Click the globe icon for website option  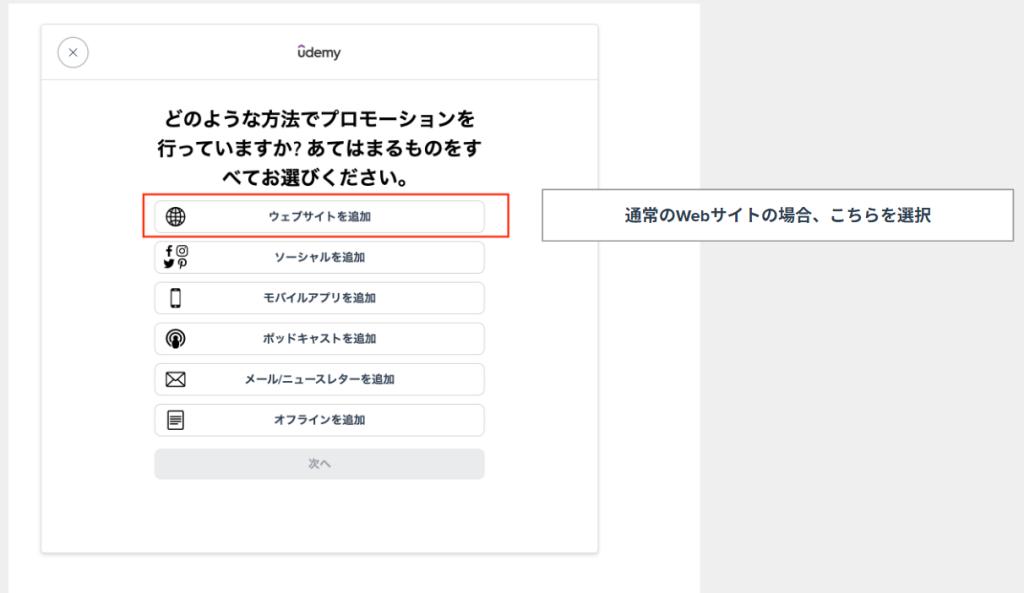[x=176, y=216]
